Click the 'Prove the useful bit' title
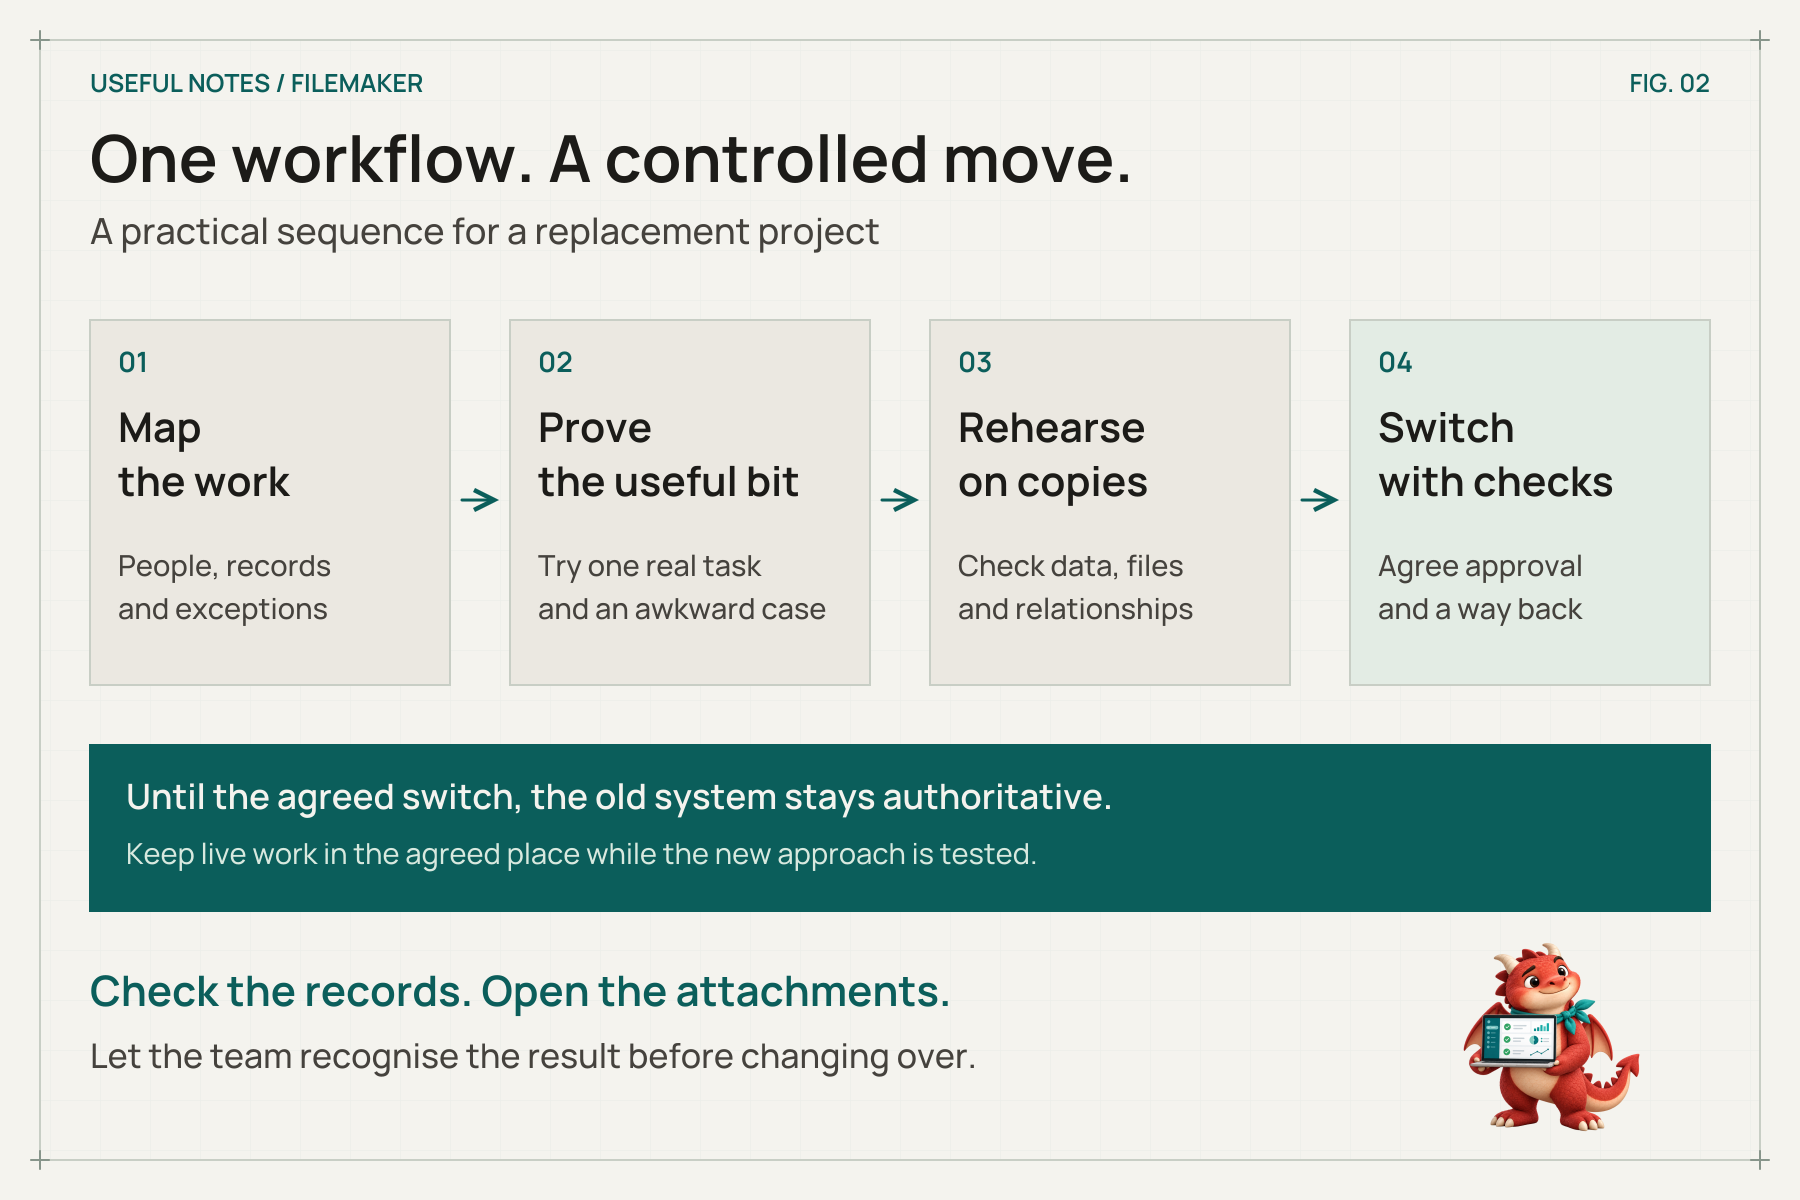The image size is (1800, 1200). [668, 455]
